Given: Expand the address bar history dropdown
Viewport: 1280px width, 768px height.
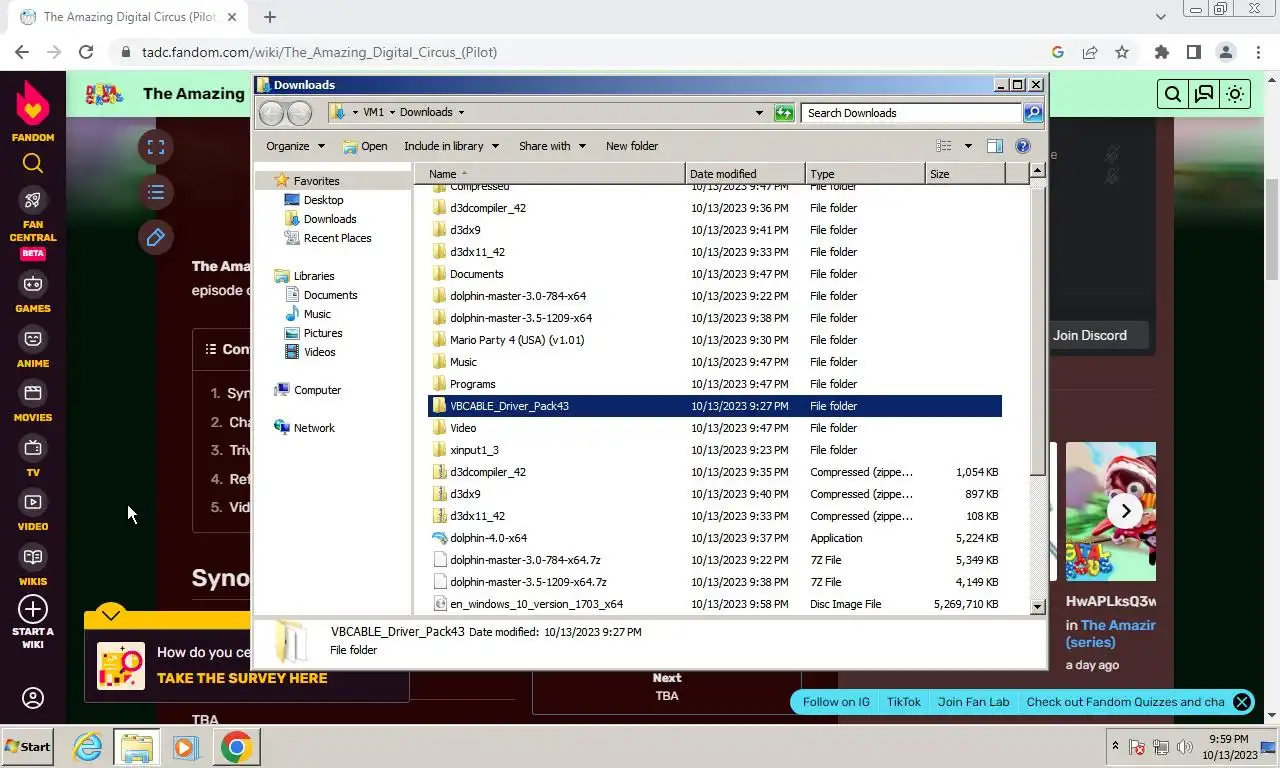Looking at the screenshot, I should (x=760, y=113).
